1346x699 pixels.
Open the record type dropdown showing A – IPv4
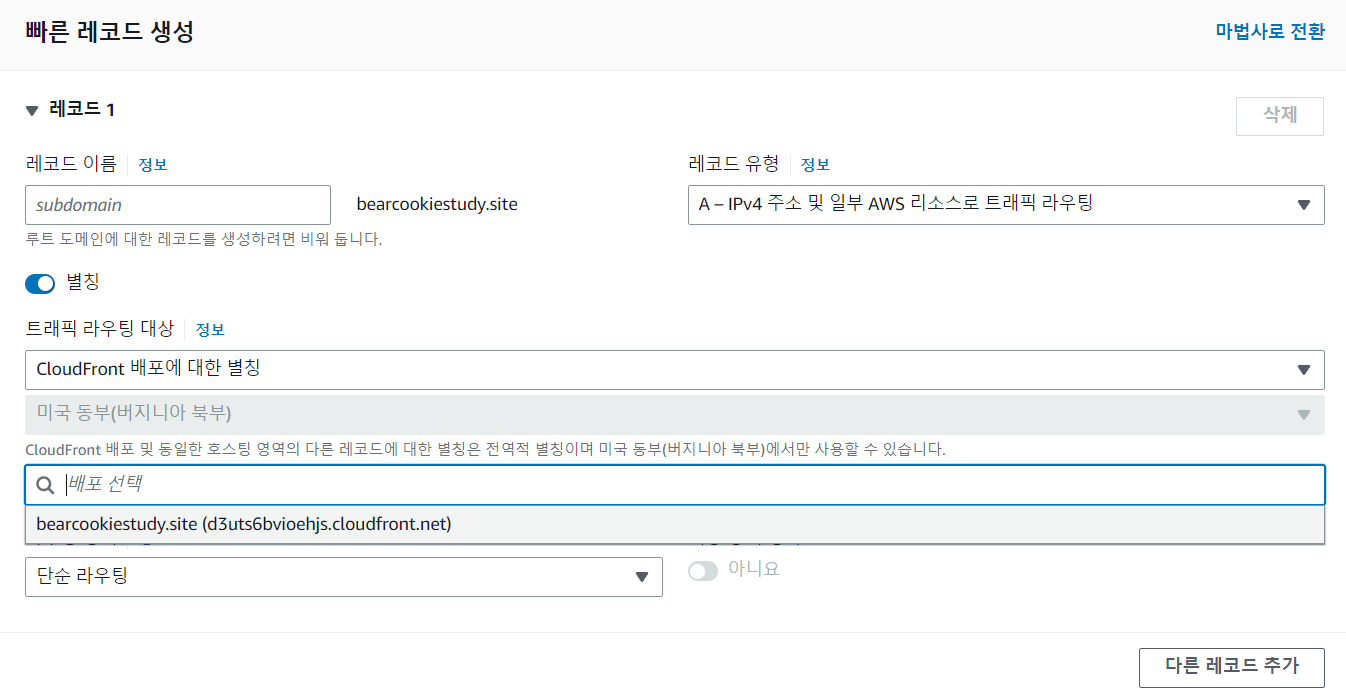[x=1005, y=204]
